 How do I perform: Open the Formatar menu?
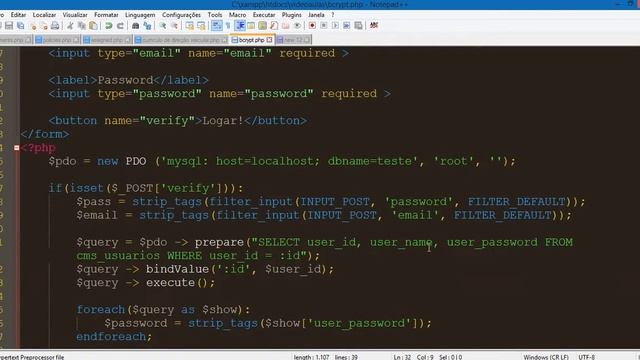[106, 15]
